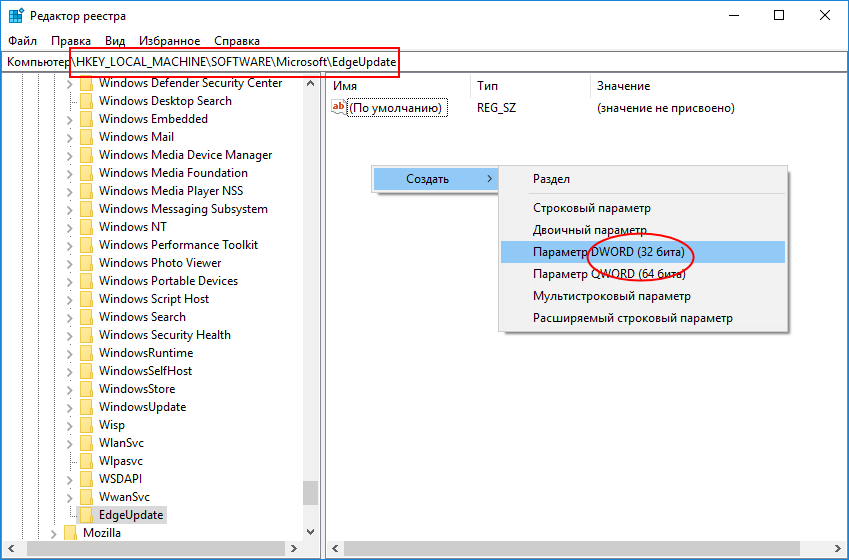This screenshot has width=849, height=560.
Task: Choose Мультистроковый параметр
Action: coord(643,296)
